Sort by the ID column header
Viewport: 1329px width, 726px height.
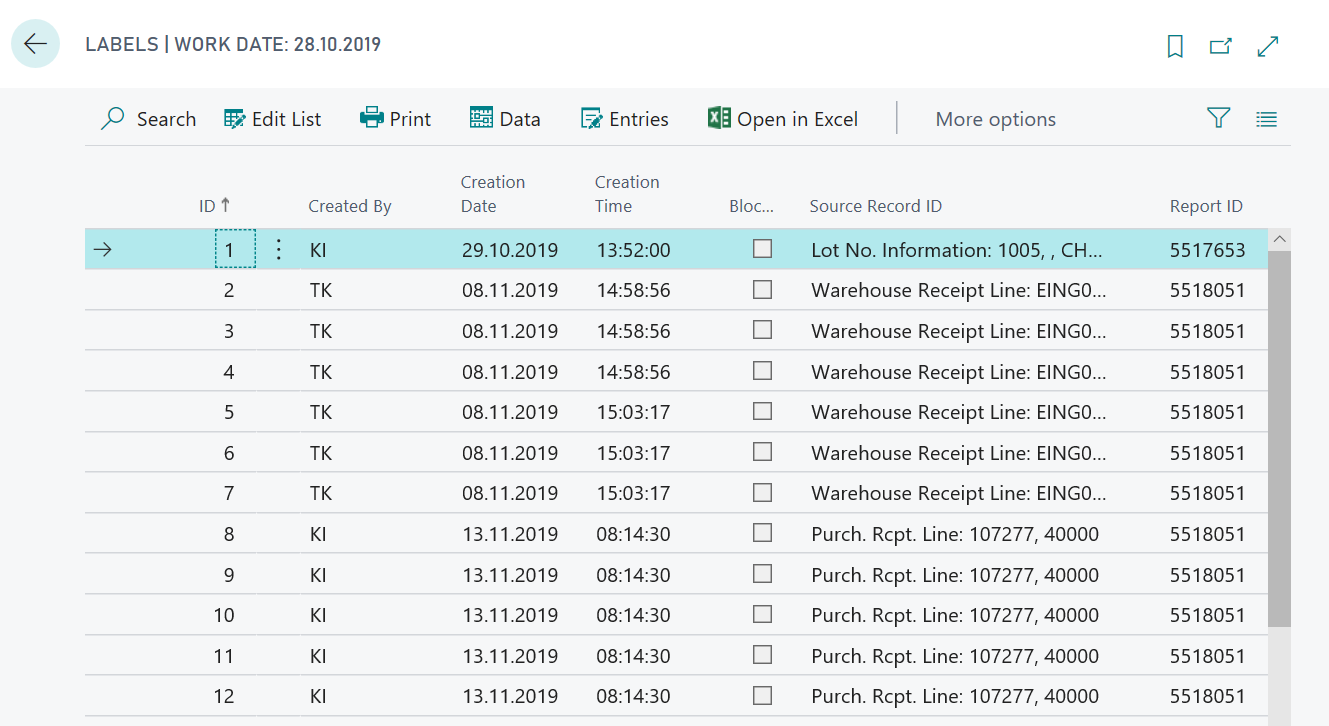click(214, 206)
